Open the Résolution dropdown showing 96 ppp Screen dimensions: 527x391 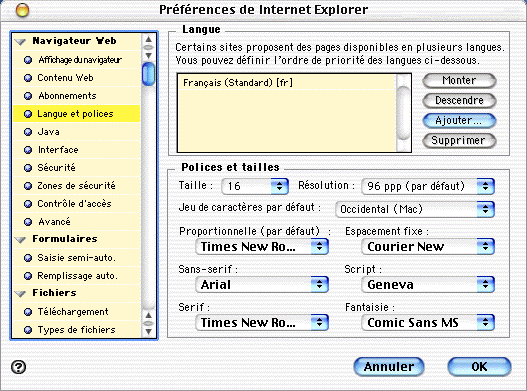point(428,186)
